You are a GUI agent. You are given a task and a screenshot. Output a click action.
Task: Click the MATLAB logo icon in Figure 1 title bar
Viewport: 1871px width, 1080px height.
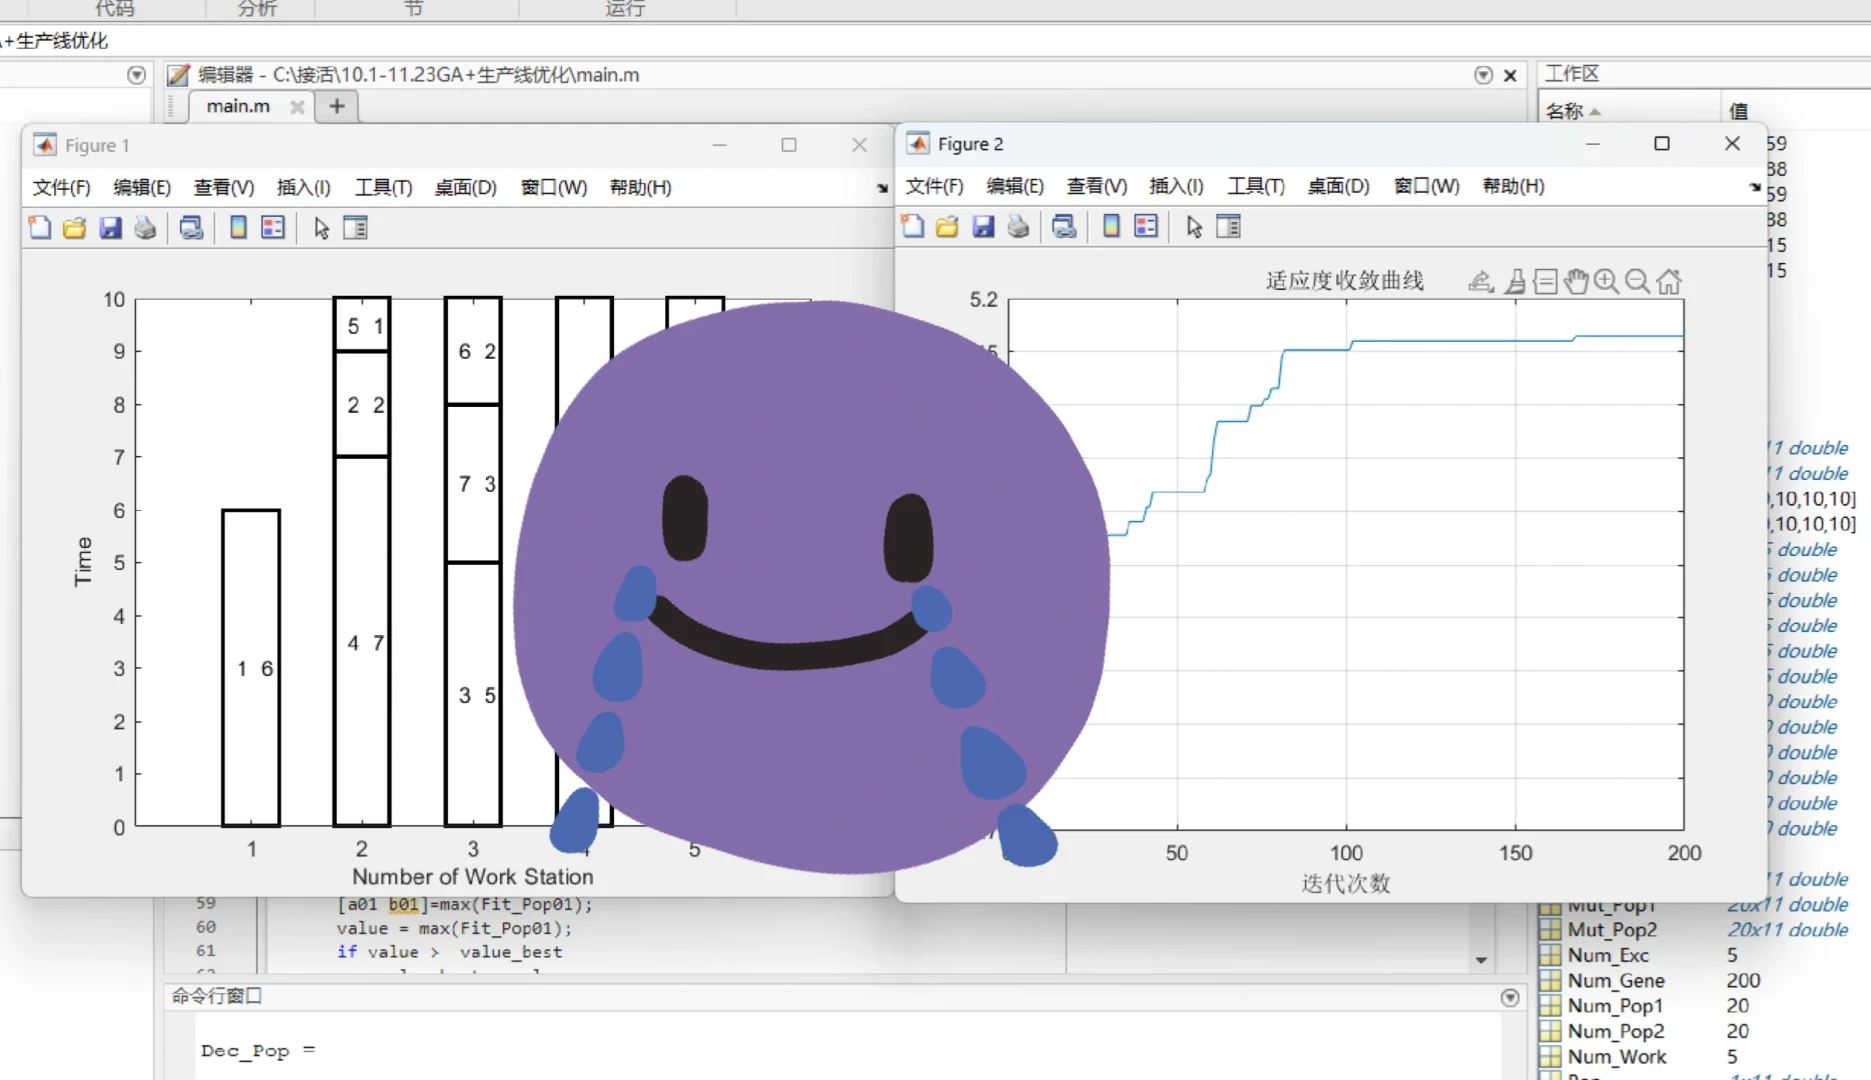(45, 145)
